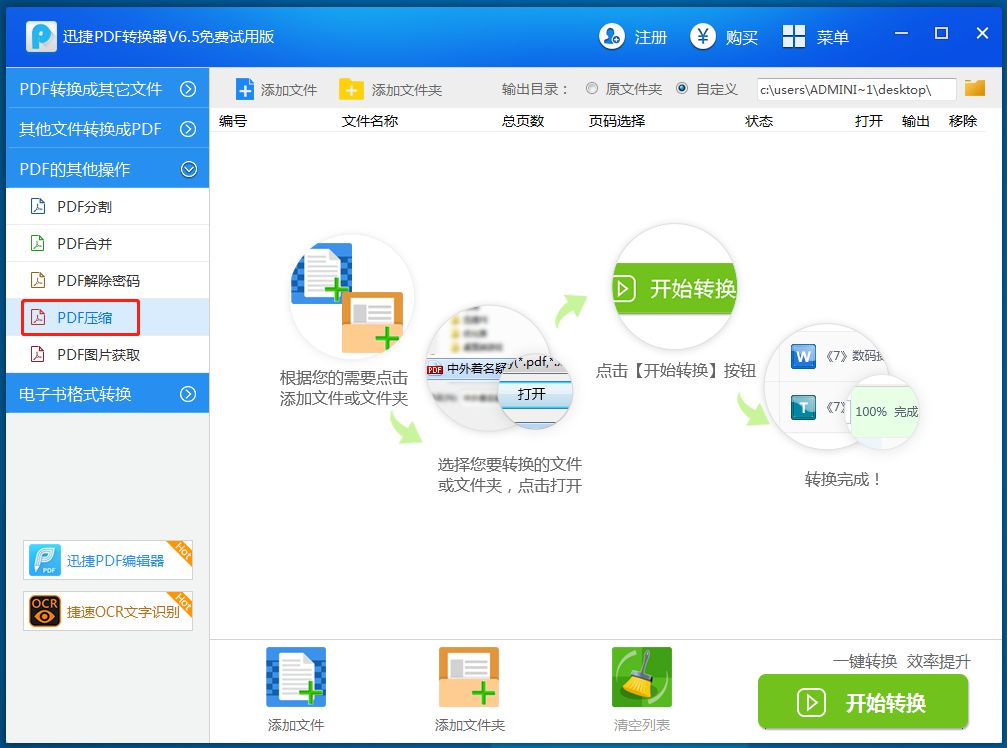
Task: Expand other files to PDF section
Action: pos(188,129)
